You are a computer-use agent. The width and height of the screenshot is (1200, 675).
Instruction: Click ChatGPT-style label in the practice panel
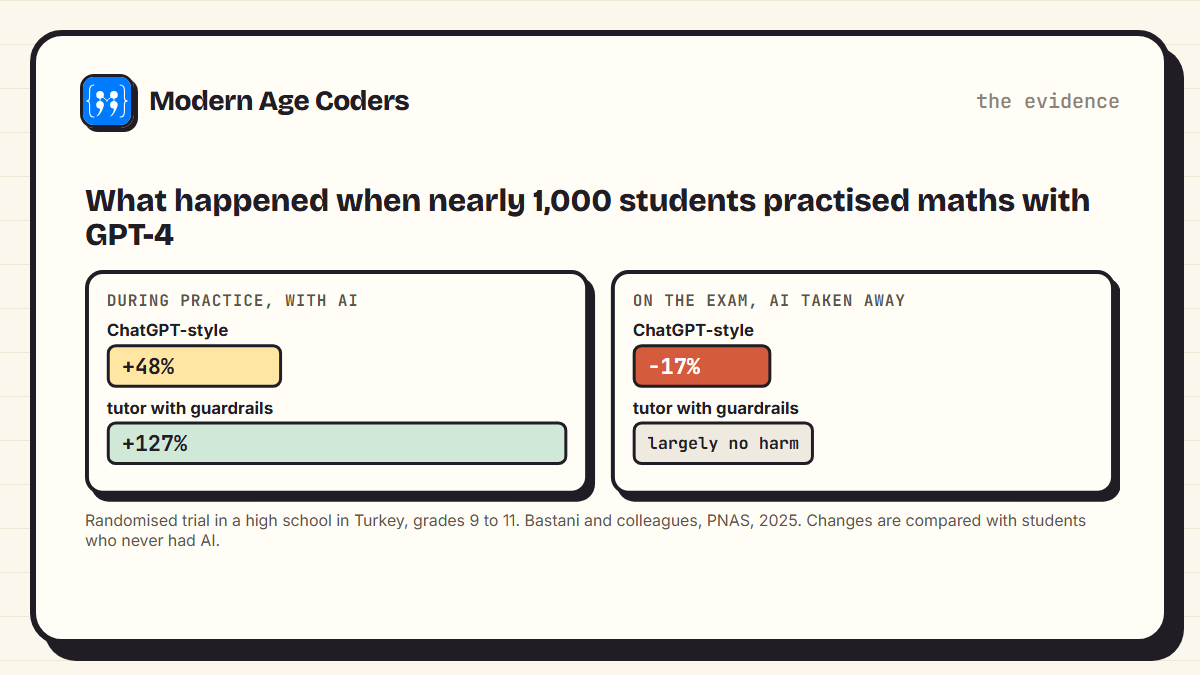click(x=168, y=330)
